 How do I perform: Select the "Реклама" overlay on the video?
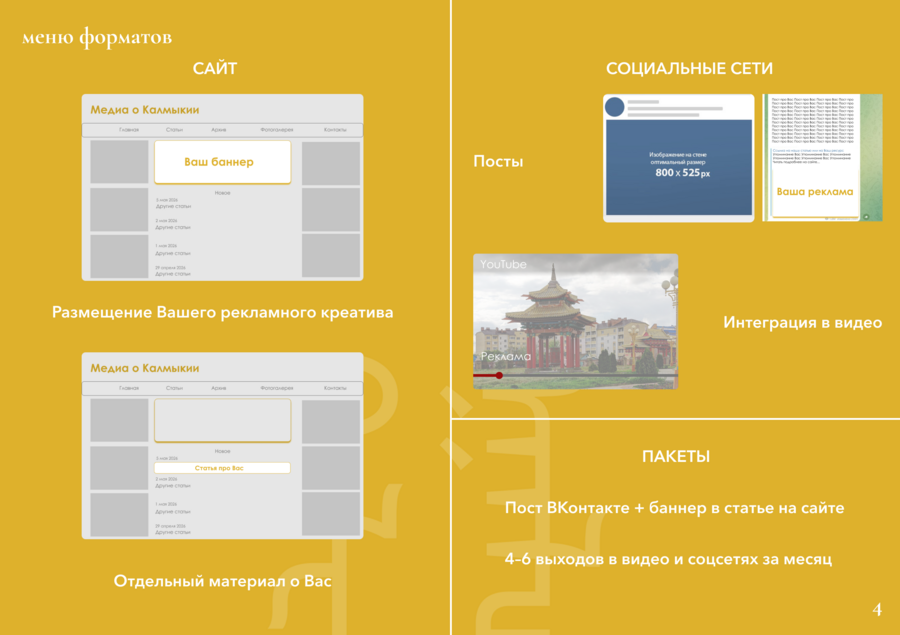(x=506, y=357)
